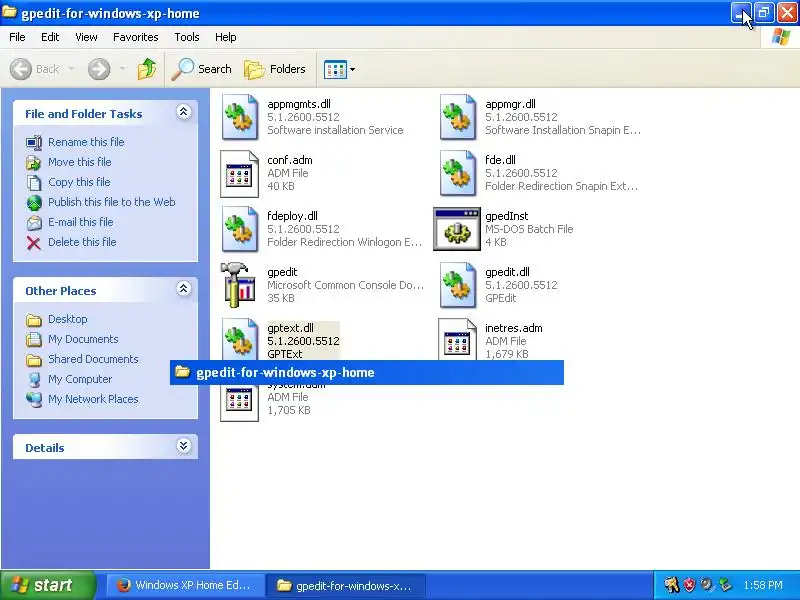Open Forward history dropdown arrow
Image resolution: width=800 pixels, height=600 pixels.
[x=122, y=69]
